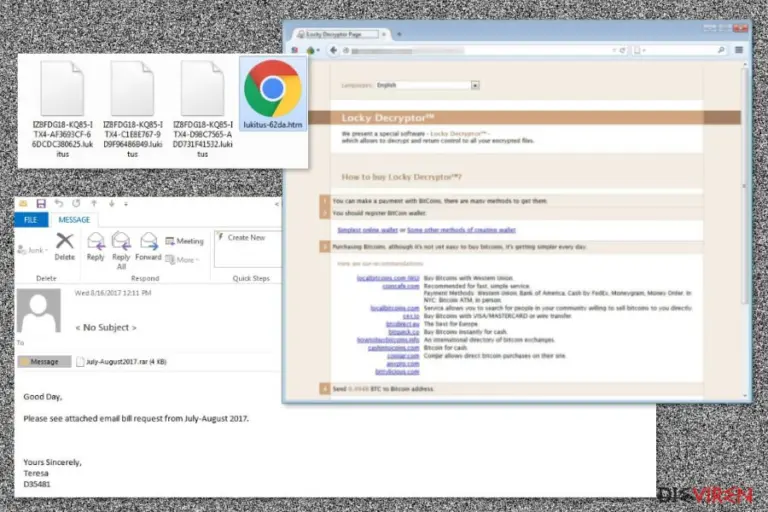Close the Locky Decryptor Page tab
Image resolution: width=768 pixels, height=512 pixels.
pos(384,34)
